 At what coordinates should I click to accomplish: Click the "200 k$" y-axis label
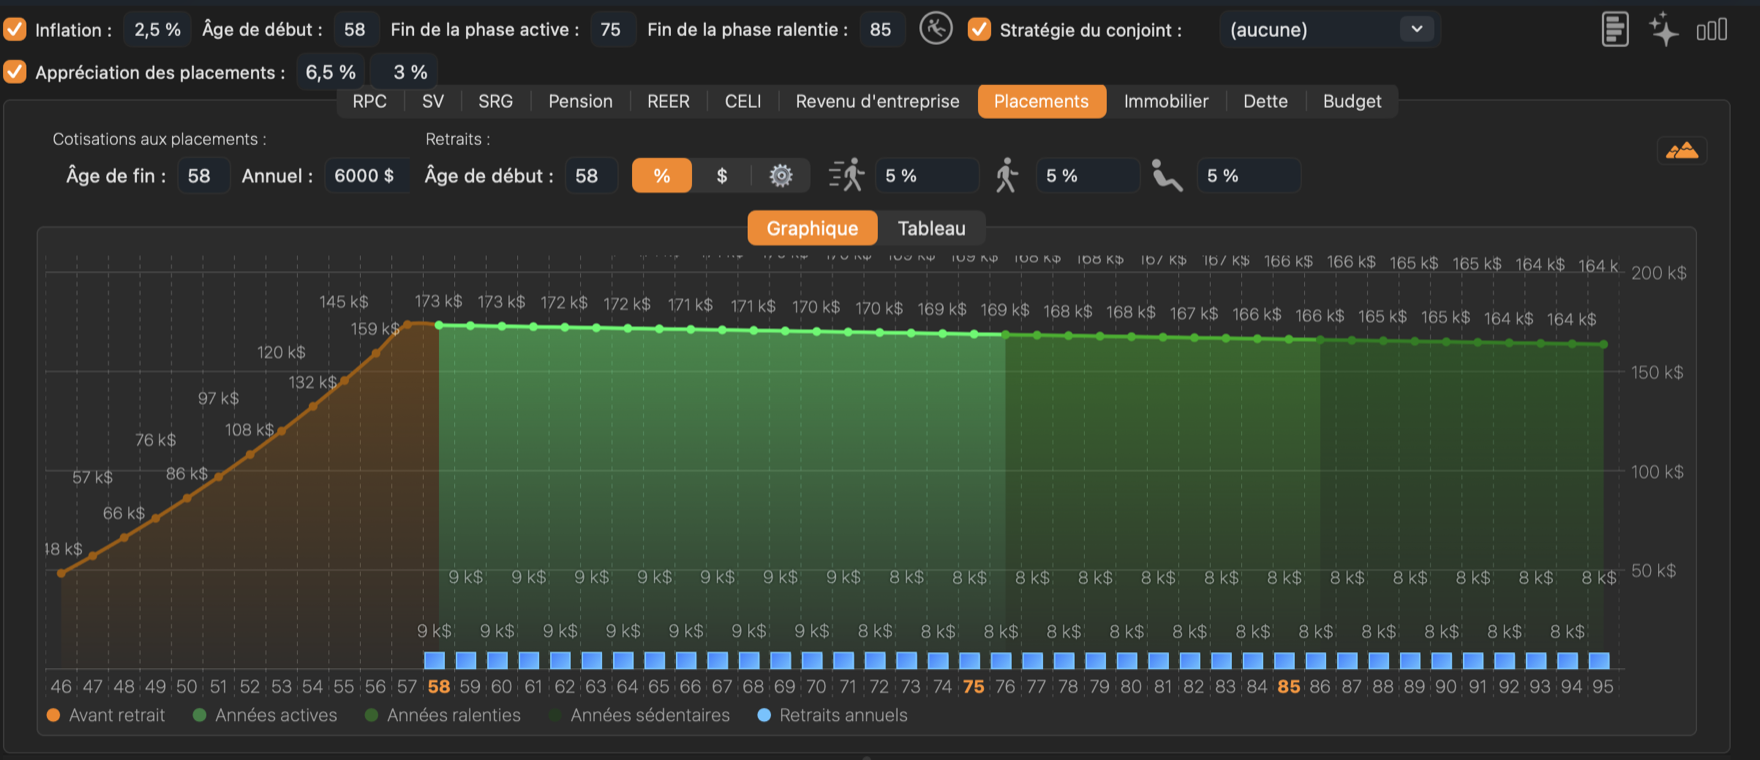coord(1658,273)
